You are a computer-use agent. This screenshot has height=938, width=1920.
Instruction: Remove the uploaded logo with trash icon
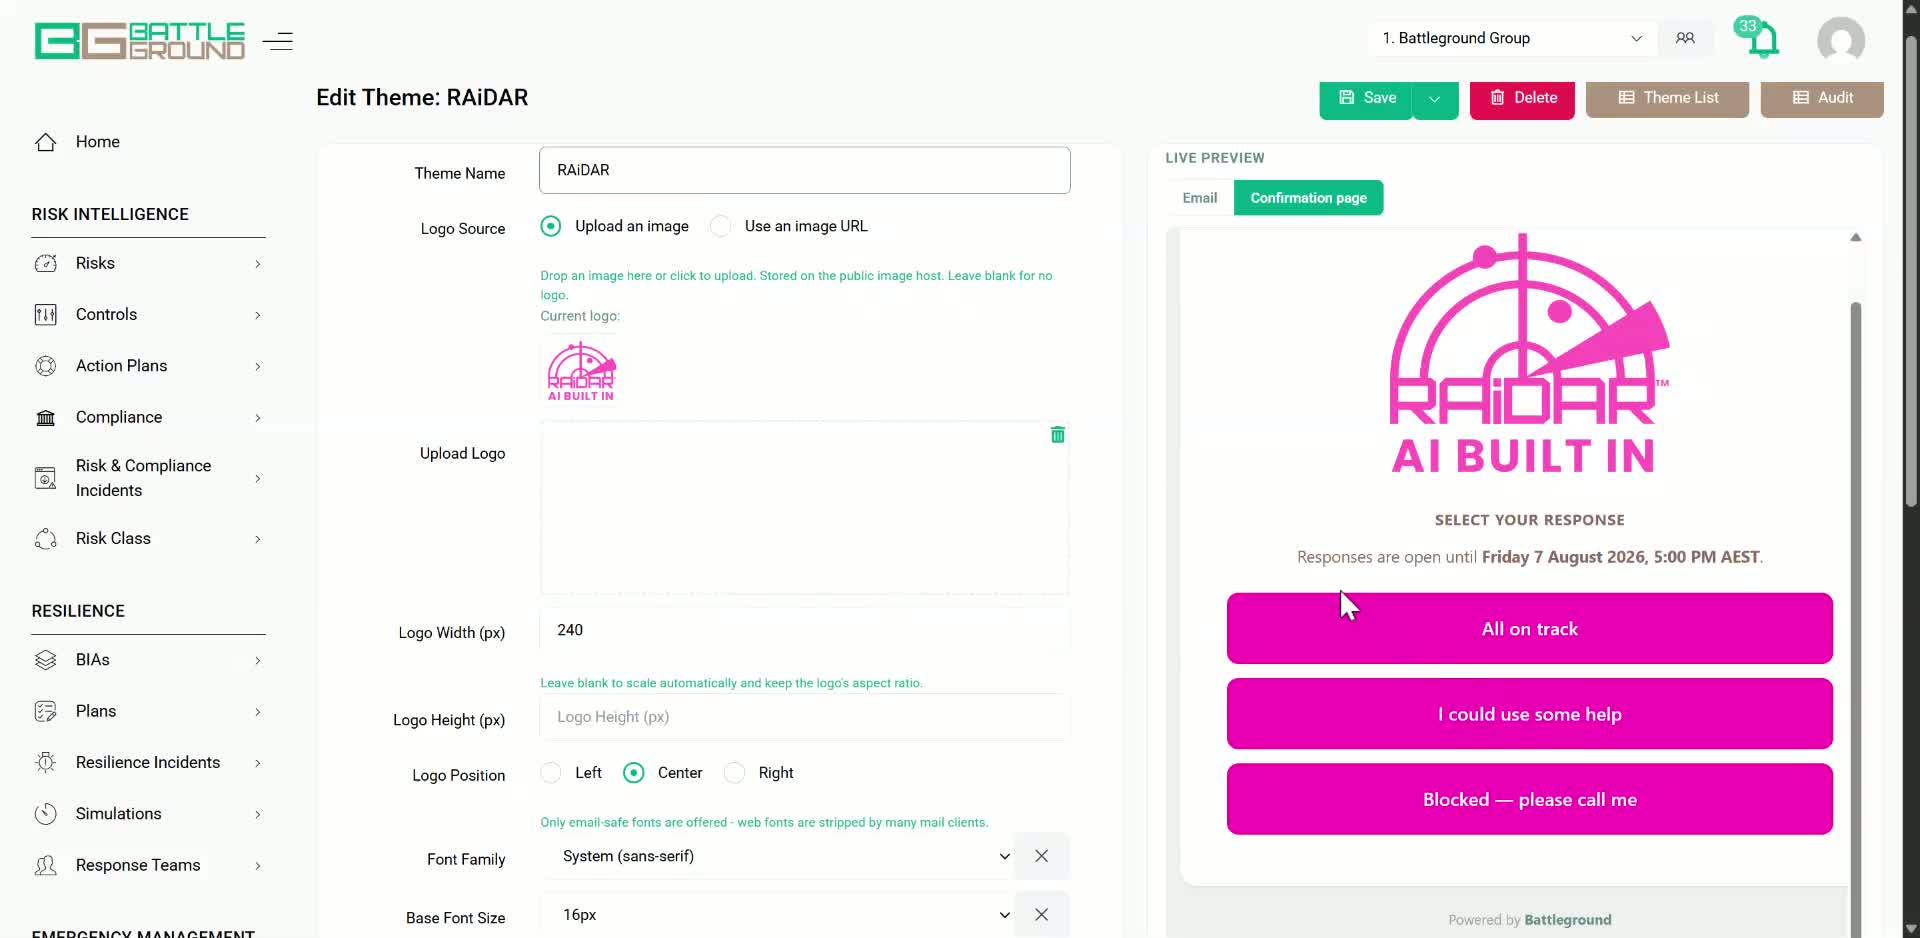coord(1058,435)
